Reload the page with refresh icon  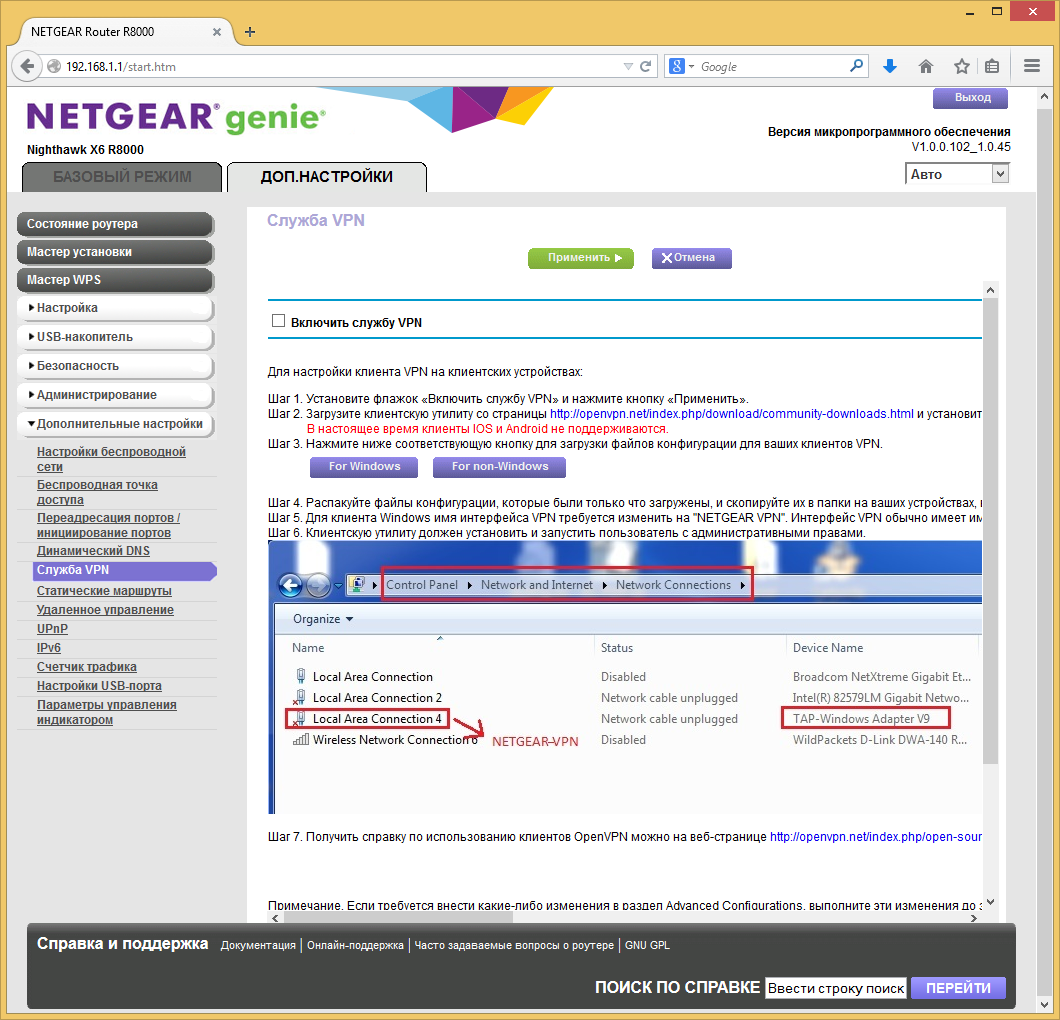(646, 66)
